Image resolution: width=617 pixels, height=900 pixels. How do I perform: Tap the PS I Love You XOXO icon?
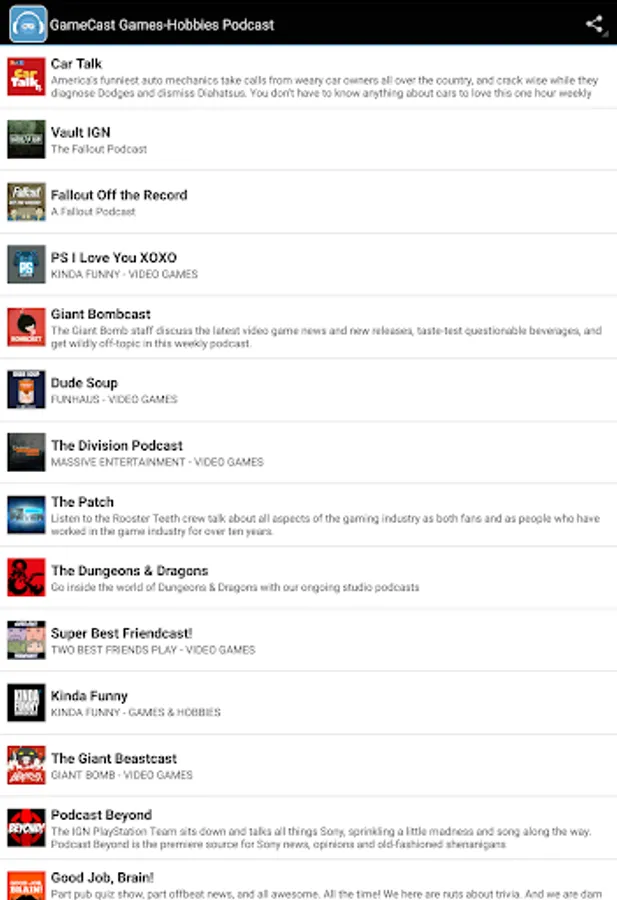[26, 264]
